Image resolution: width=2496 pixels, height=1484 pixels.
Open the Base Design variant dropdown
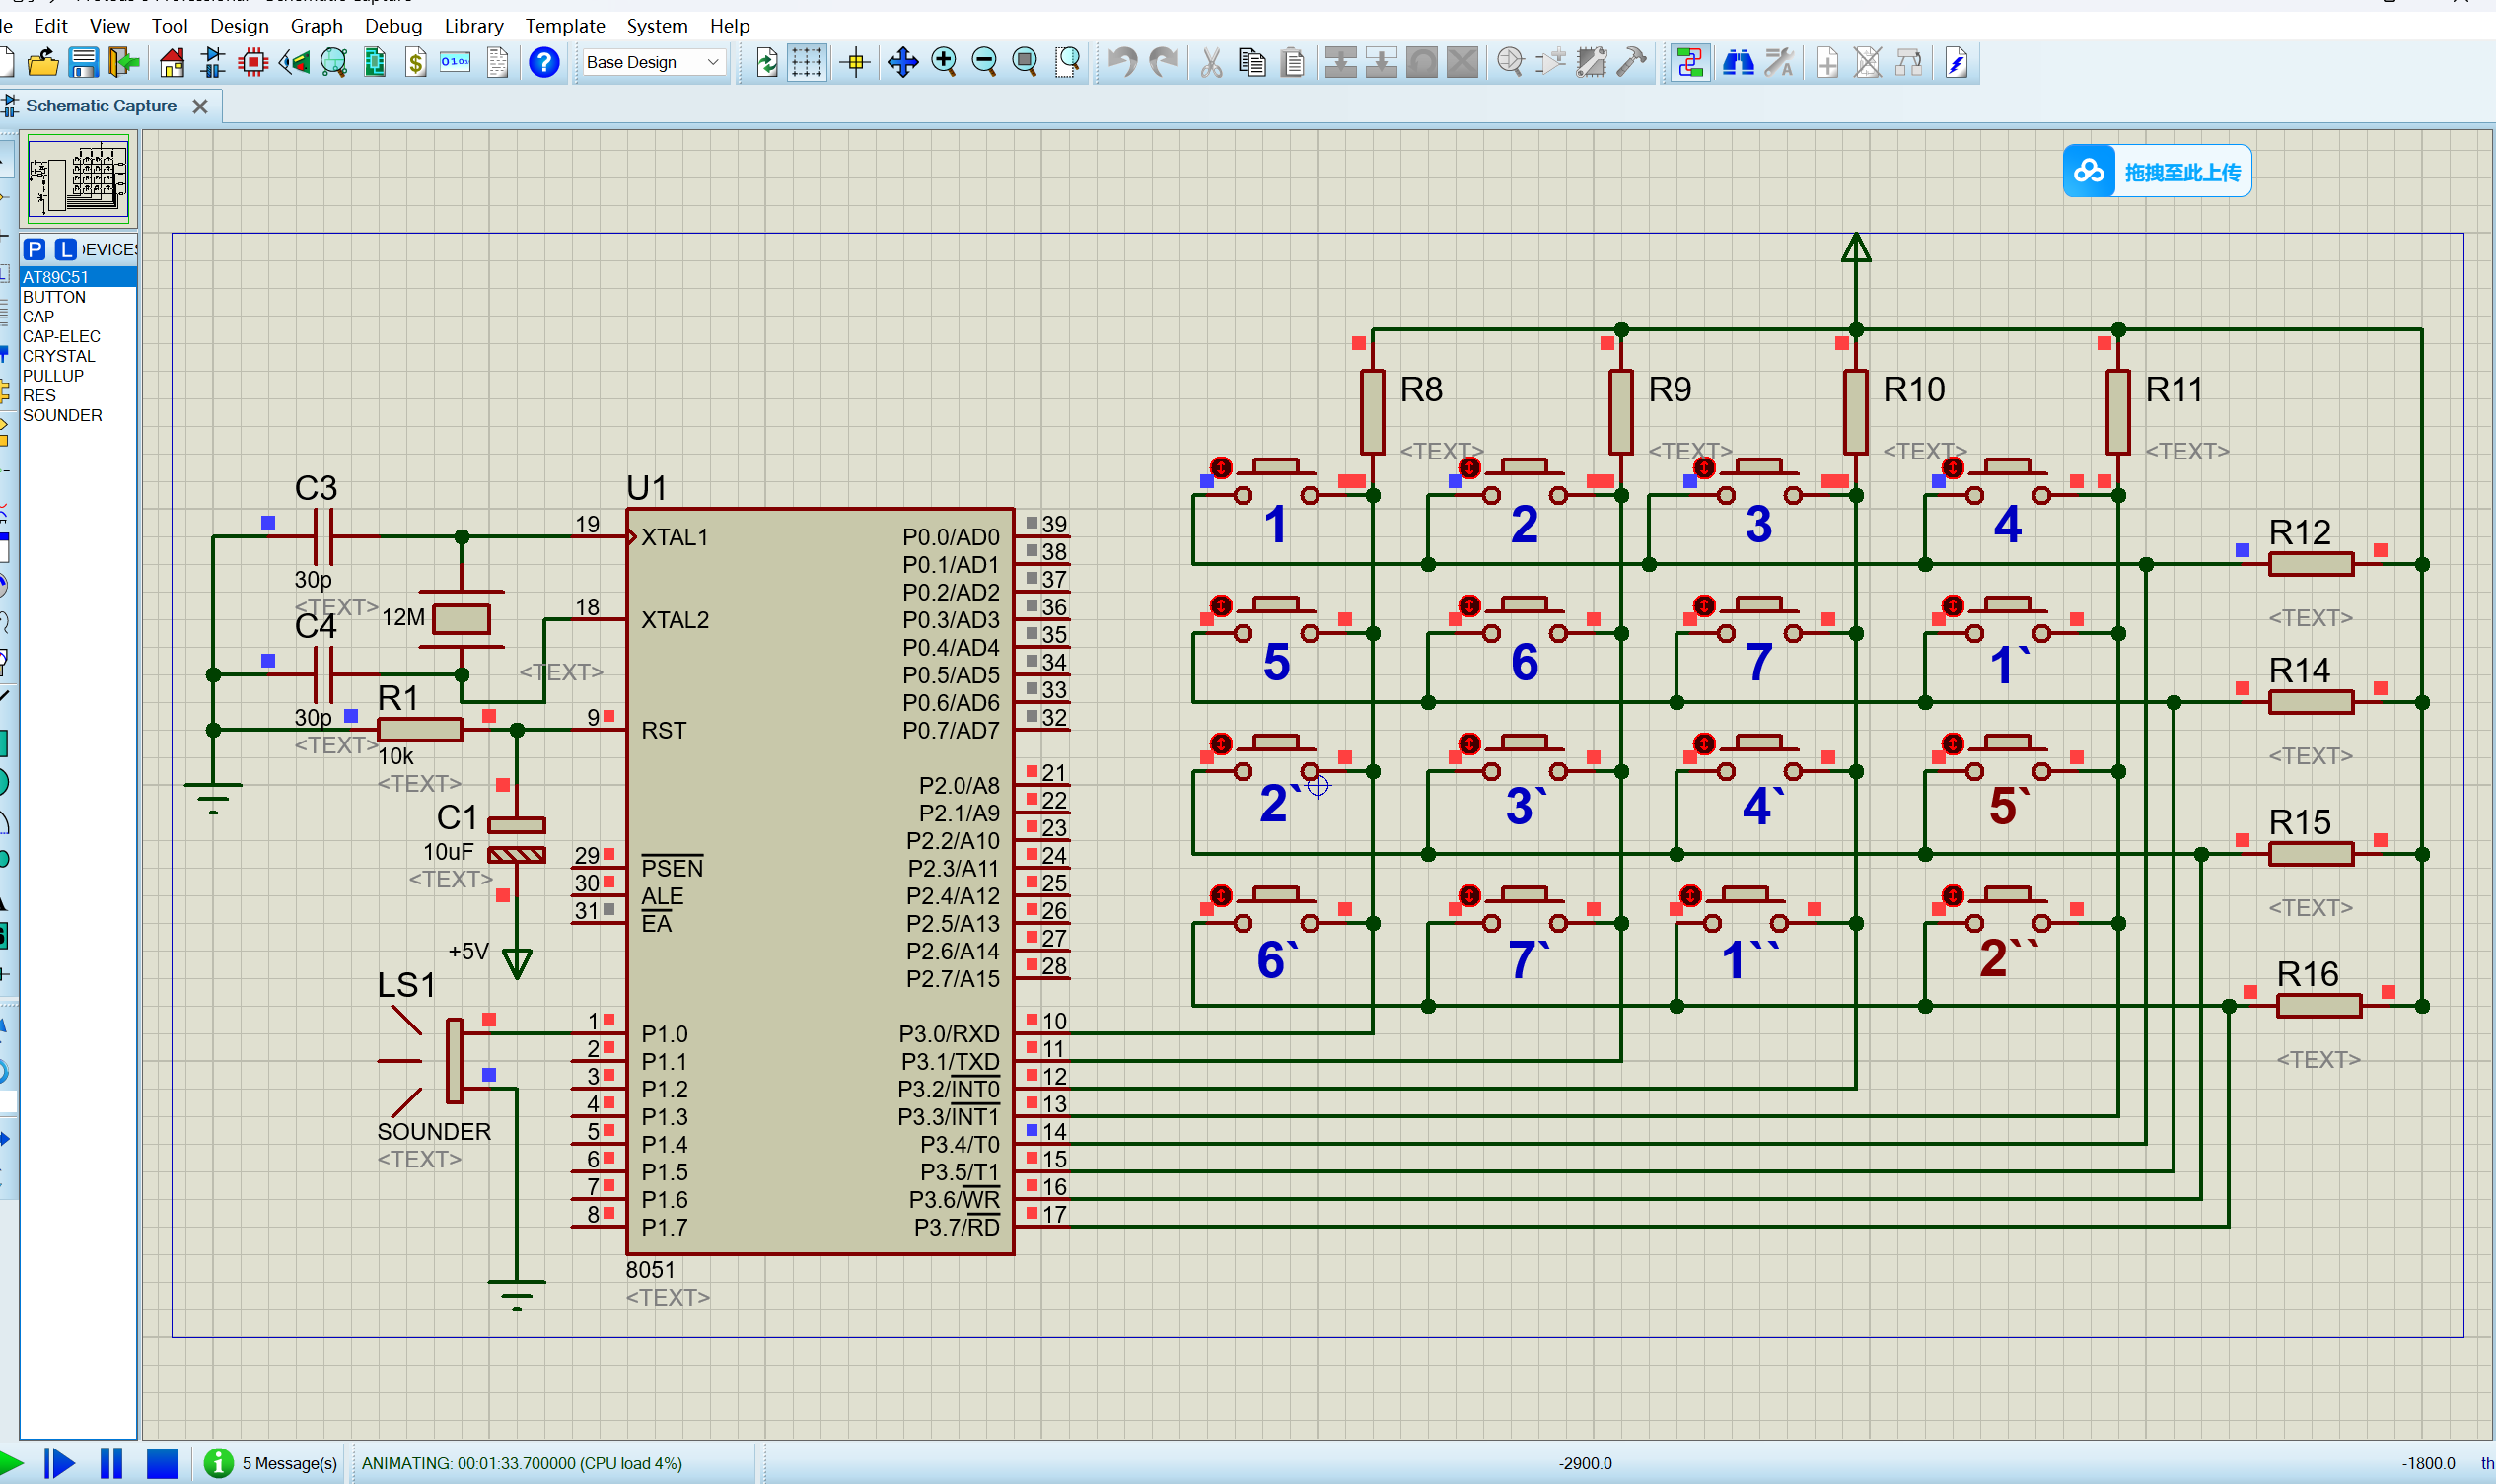coord(653,62)
